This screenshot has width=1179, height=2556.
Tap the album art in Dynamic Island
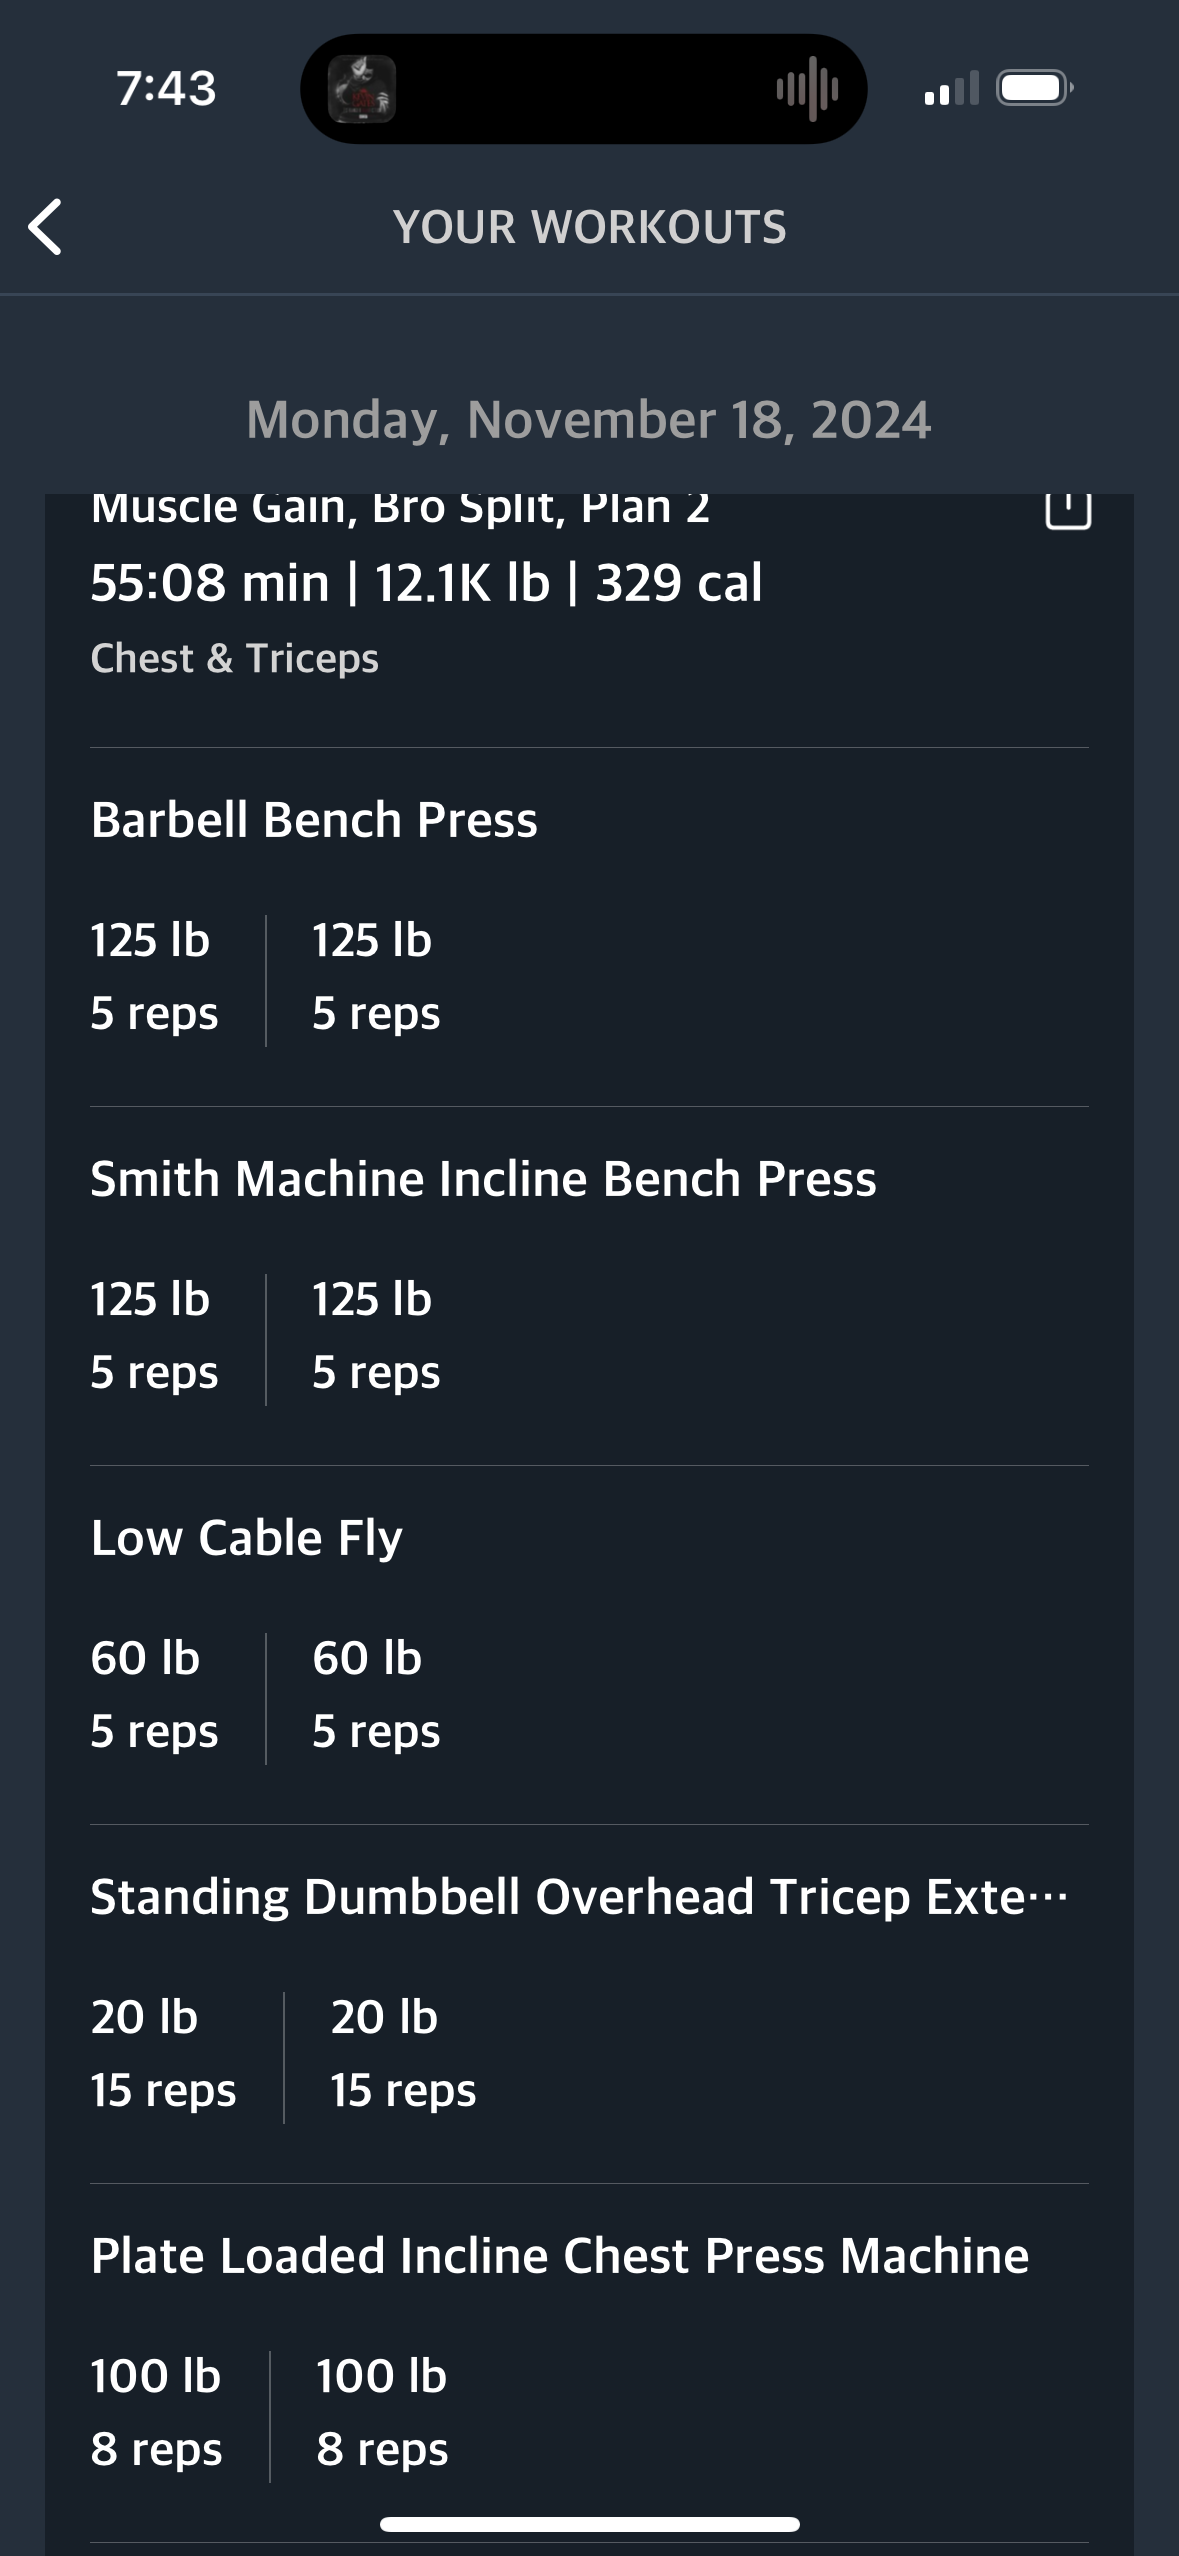(362, 89)
